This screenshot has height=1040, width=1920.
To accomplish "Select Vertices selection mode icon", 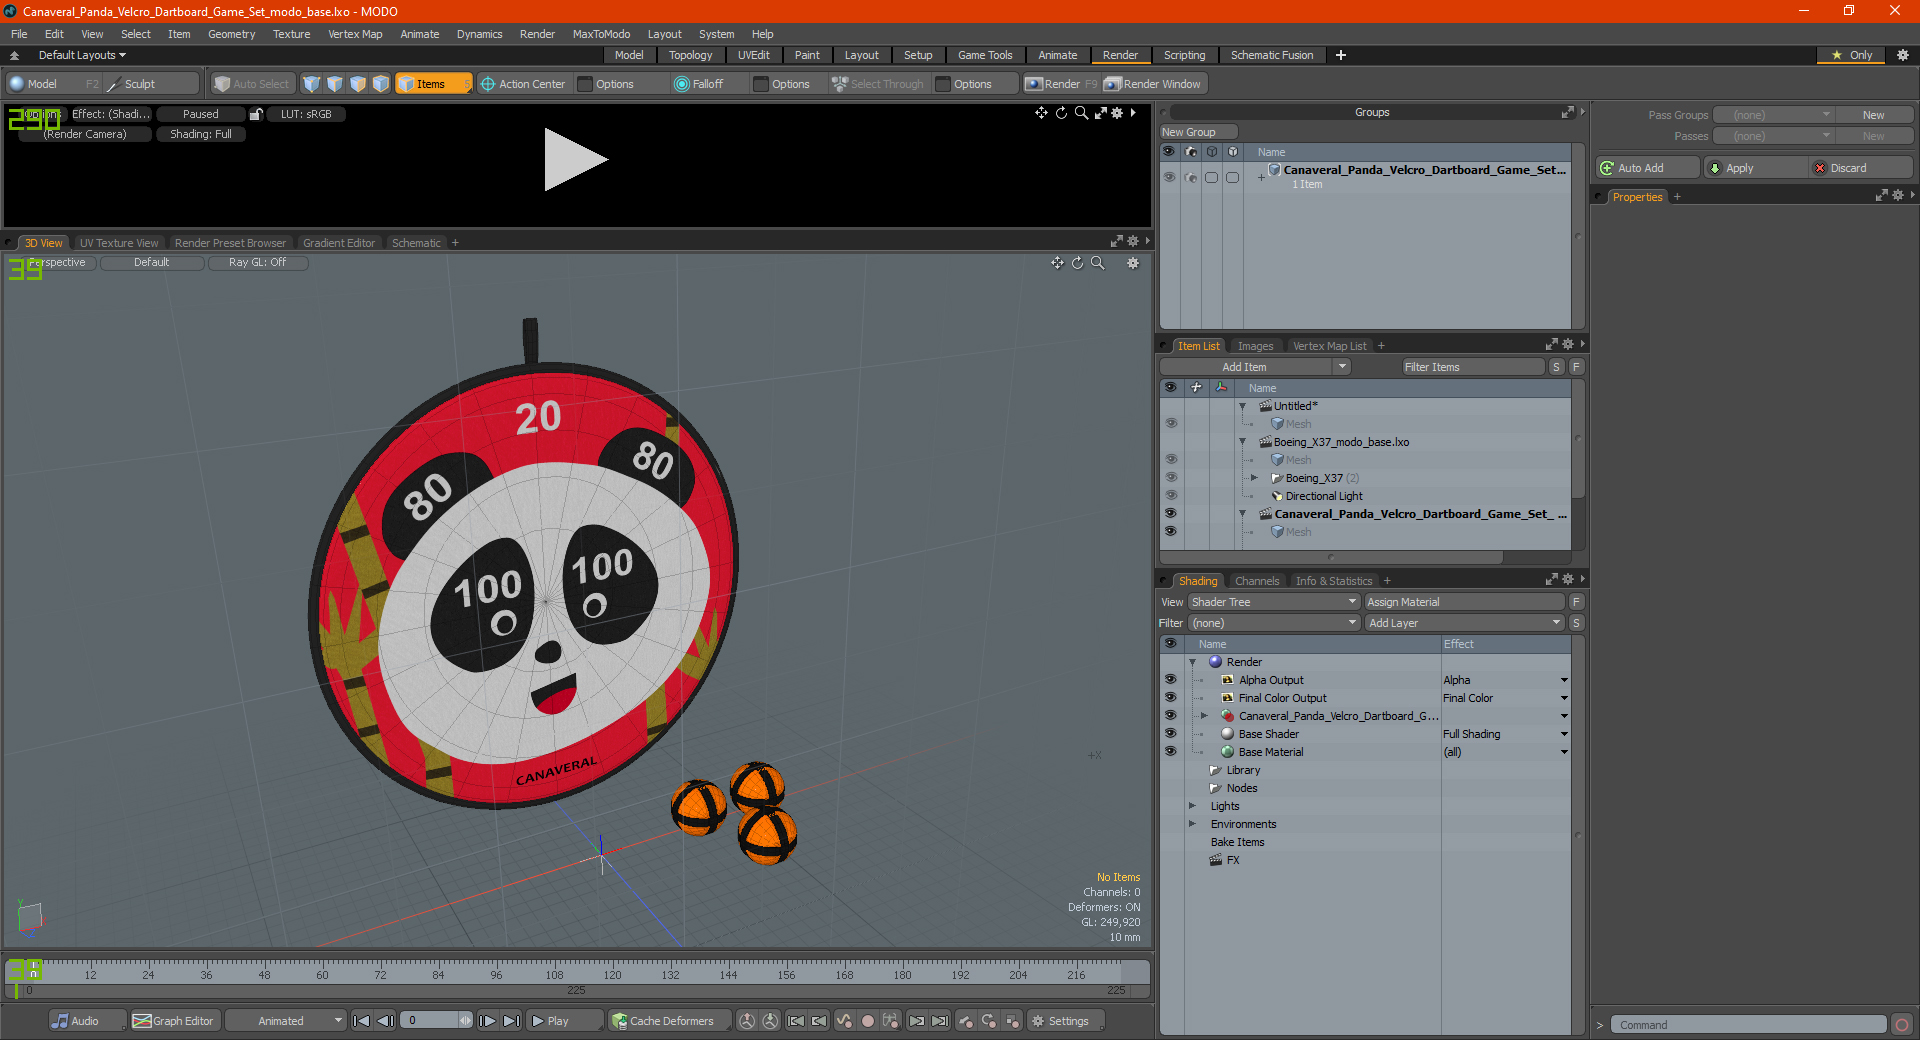I will click(x=312, y=84).
